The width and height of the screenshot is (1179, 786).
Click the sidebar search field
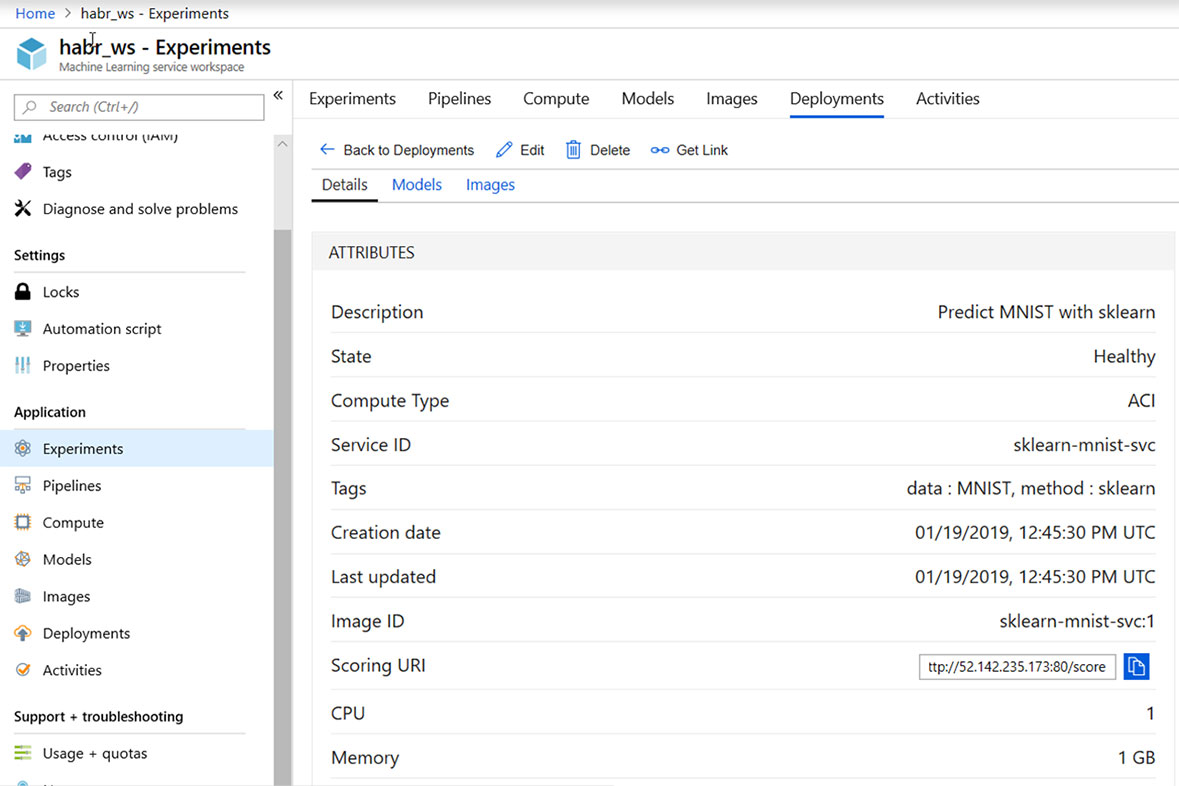139,107
